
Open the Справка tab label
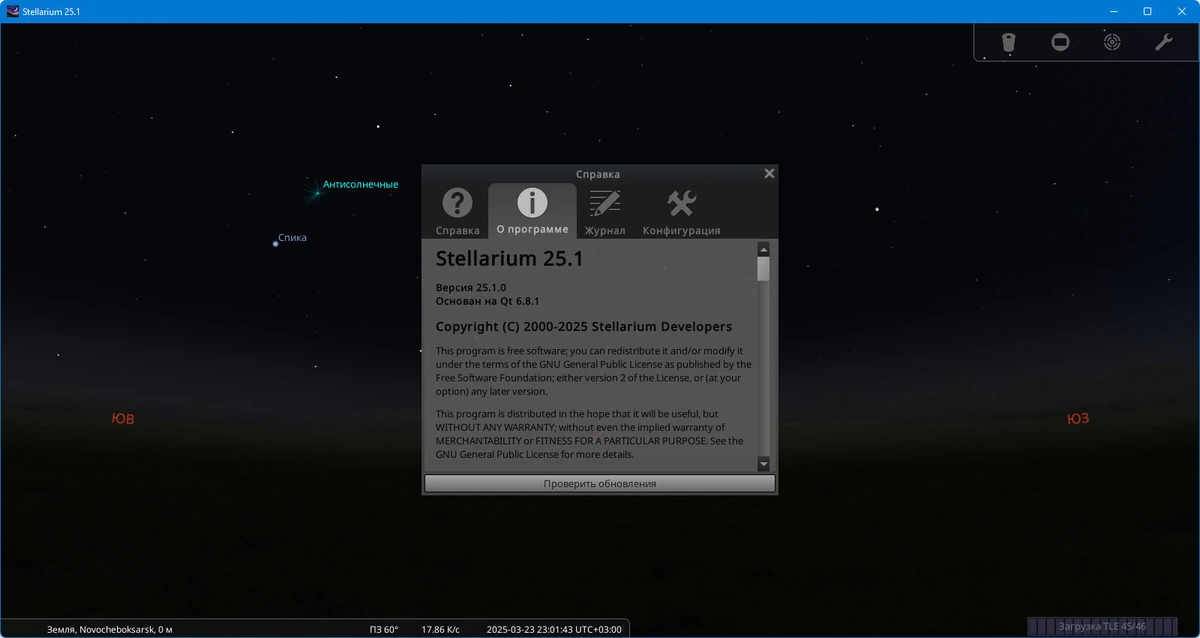pos(457,231)
